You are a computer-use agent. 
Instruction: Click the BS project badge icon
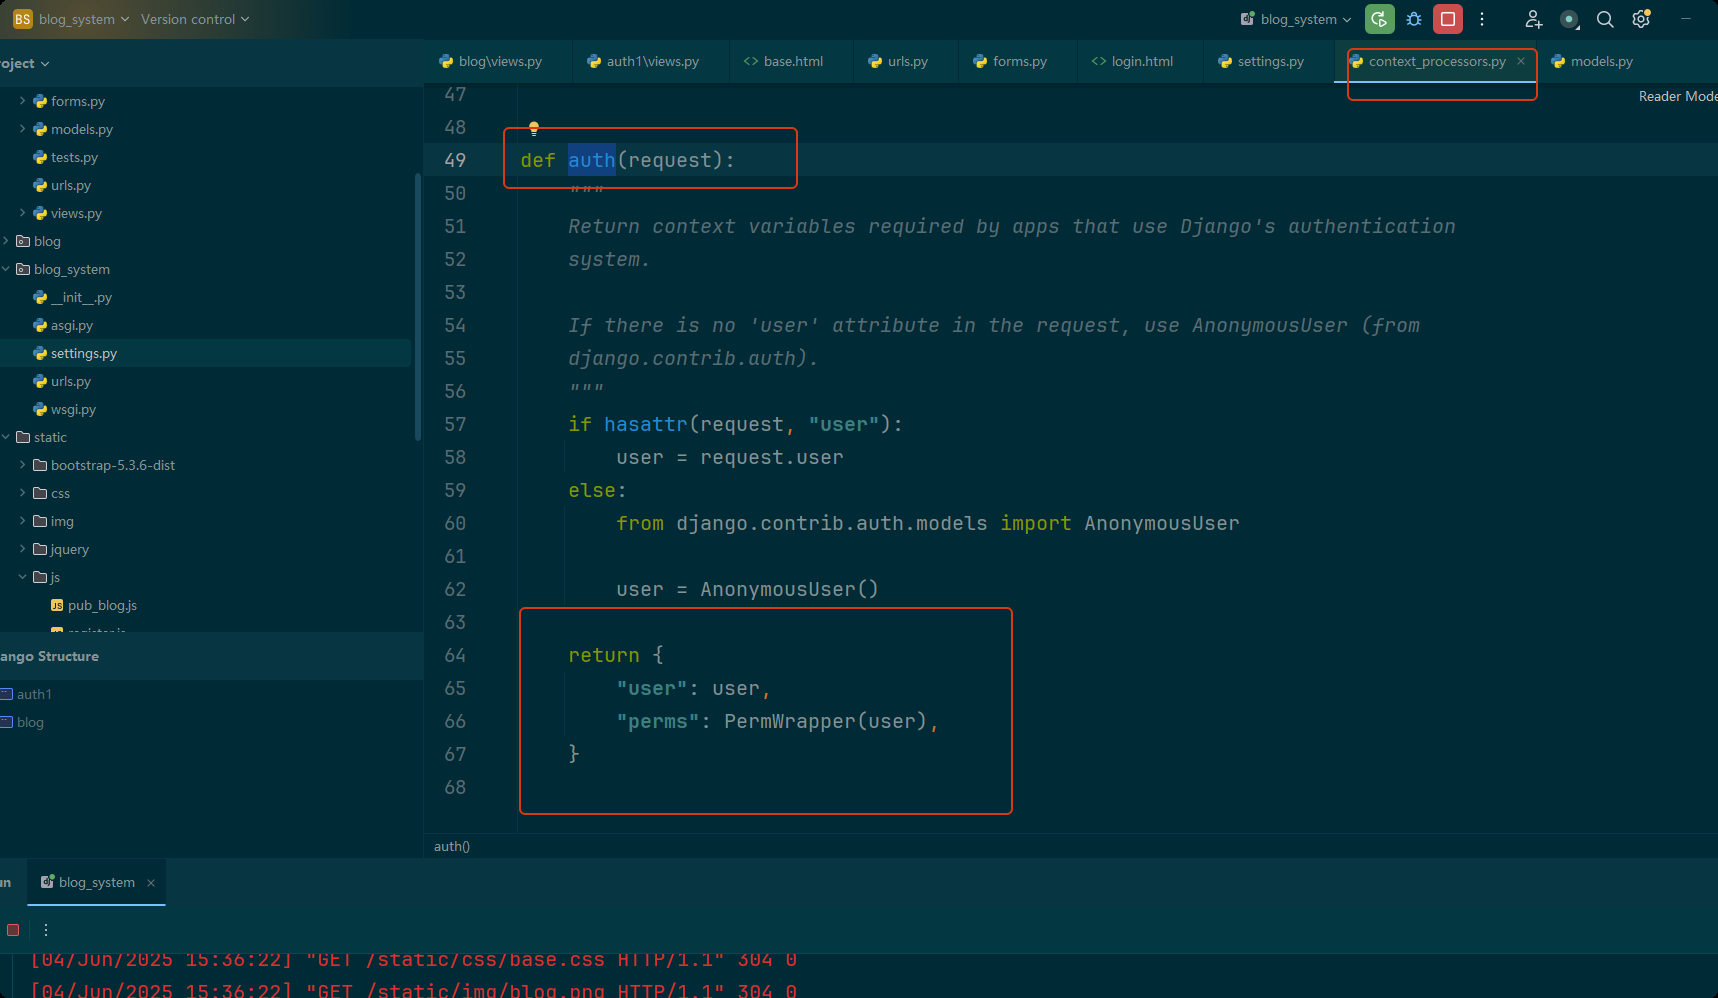point(22,19)
